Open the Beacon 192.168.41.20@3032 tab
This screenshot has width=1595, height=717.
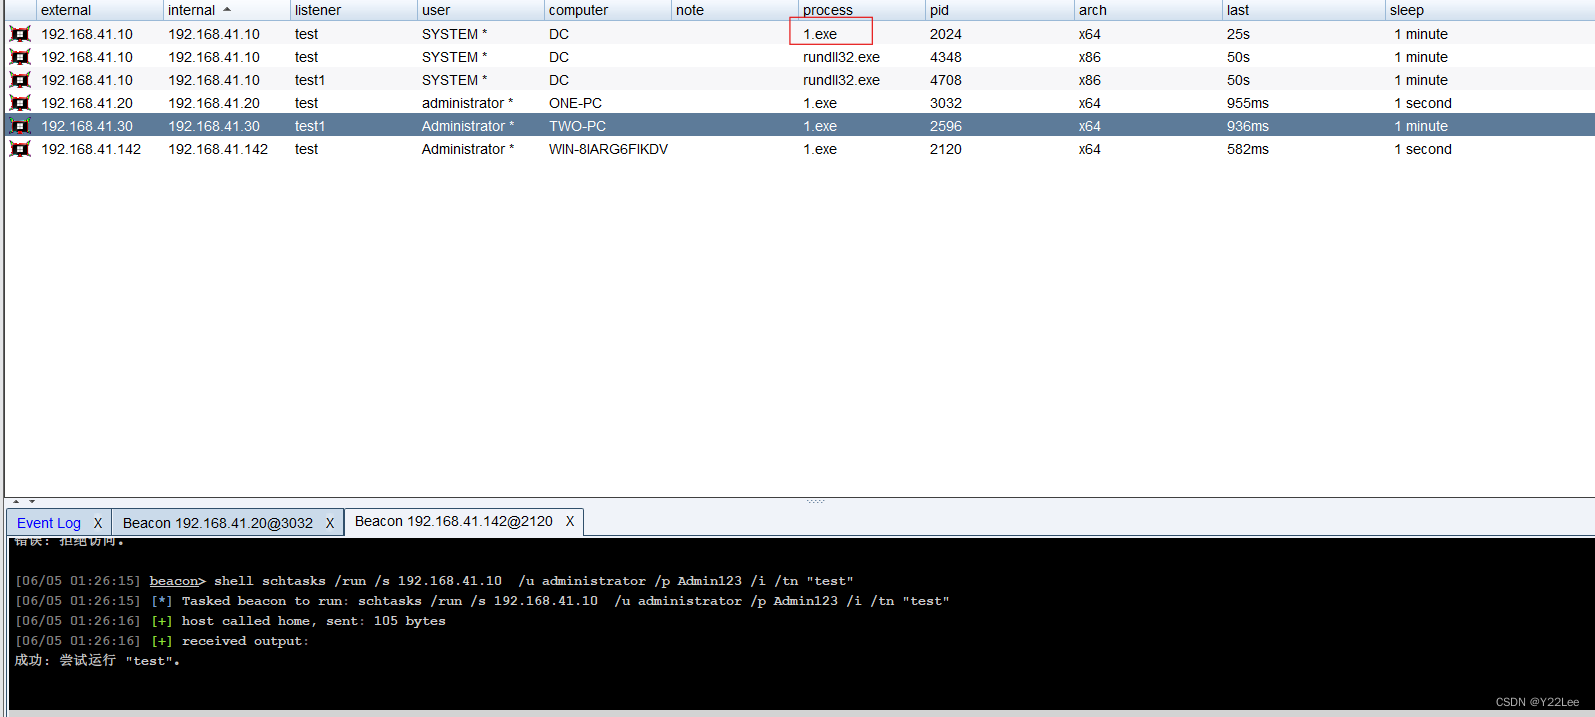tap(217, 523)
